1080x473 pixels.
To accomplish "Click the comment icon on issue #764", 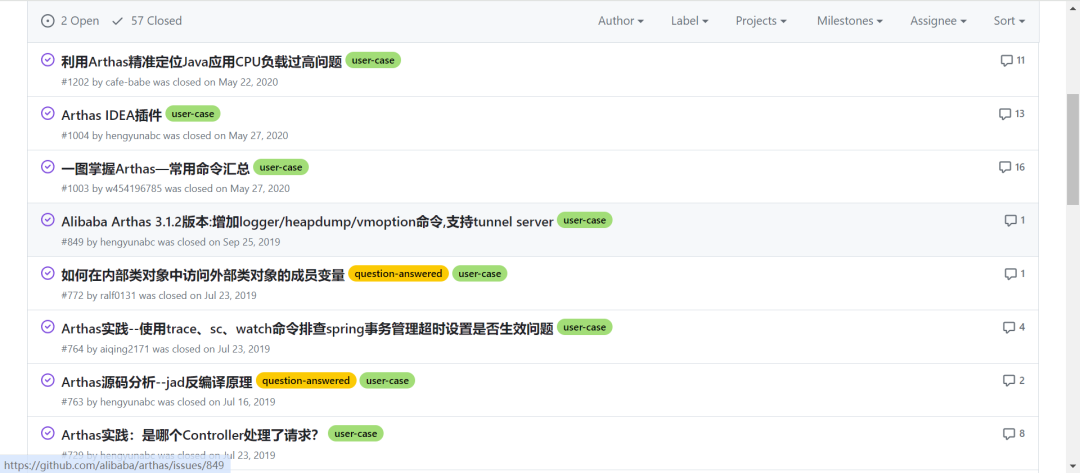I will (x=1009, y=327).
